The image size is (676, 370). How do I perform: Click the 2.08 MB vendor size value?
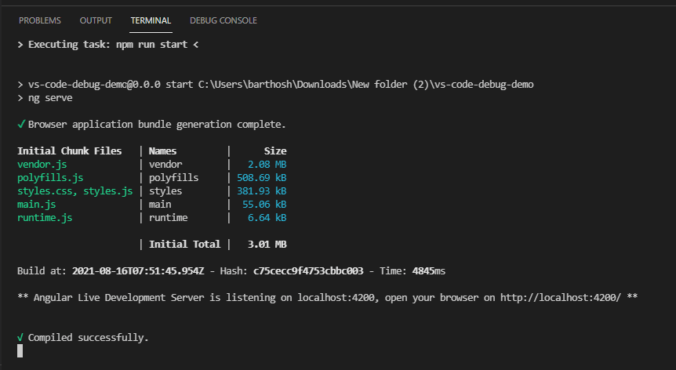(267, 164)
